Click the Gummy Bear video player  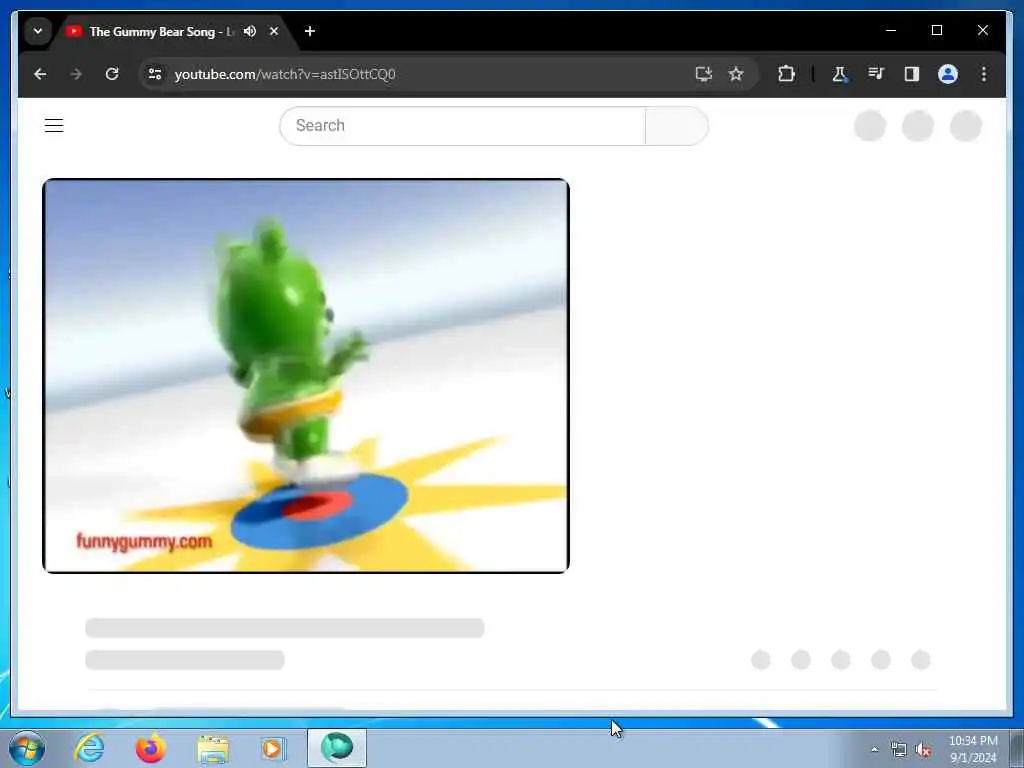[x=306, y=376]
